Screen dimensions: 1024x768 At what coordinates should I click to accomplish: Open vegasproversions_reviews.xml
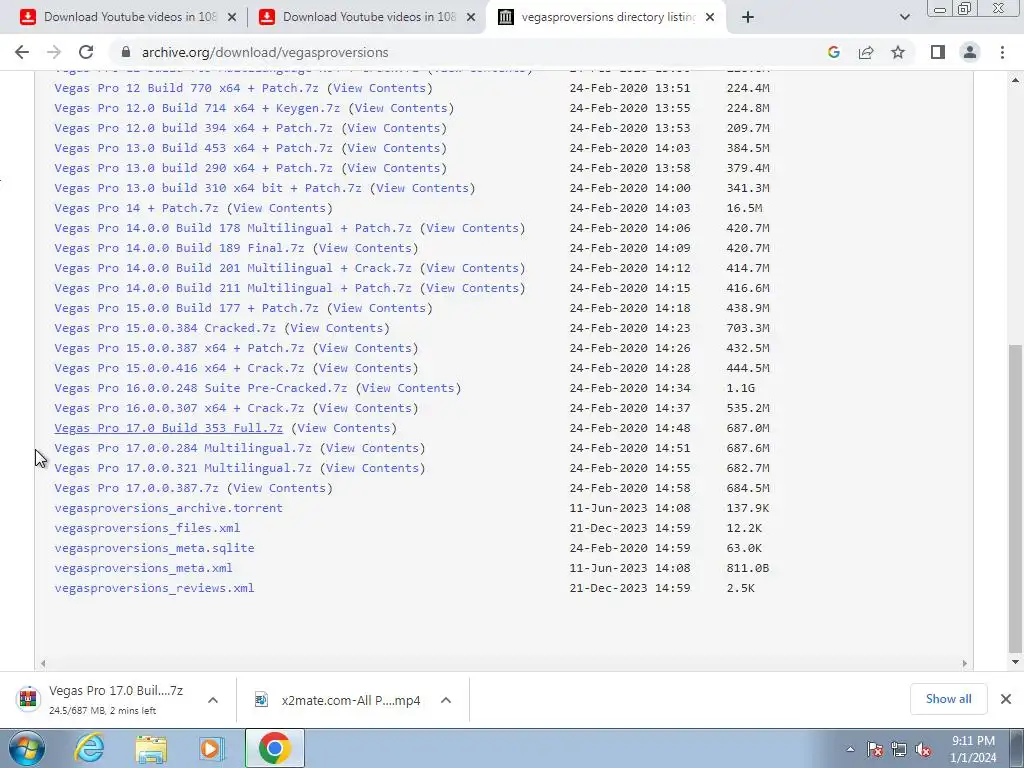[154, 588]
